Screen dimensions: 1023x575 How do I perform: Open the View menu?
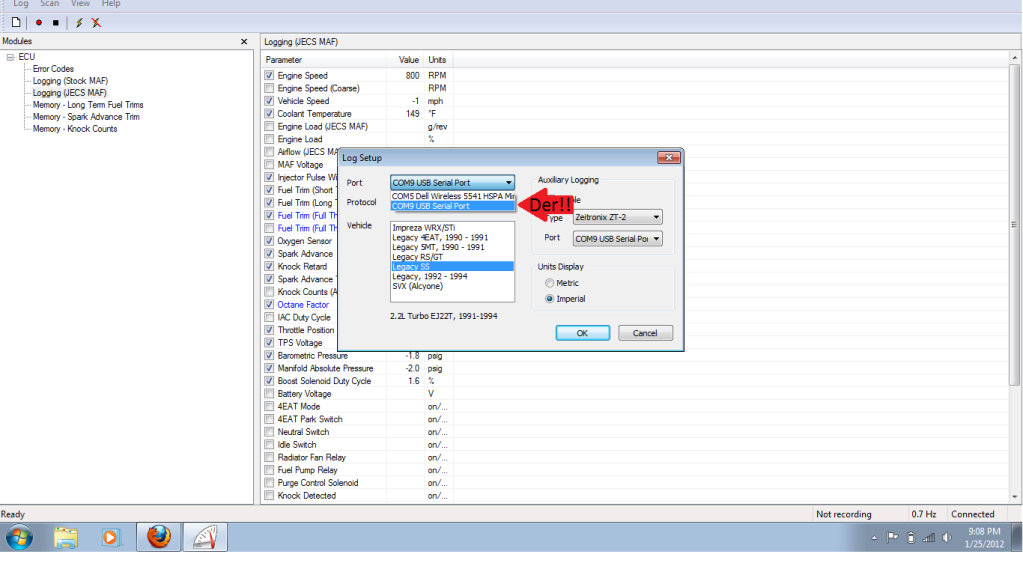pyautogui.click(x=80, y=4)
